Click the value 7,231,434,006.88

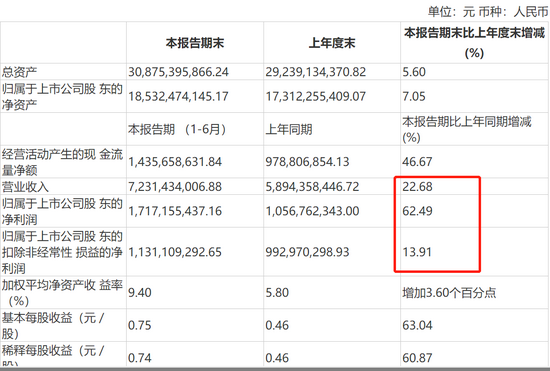[x=175, y=187]
